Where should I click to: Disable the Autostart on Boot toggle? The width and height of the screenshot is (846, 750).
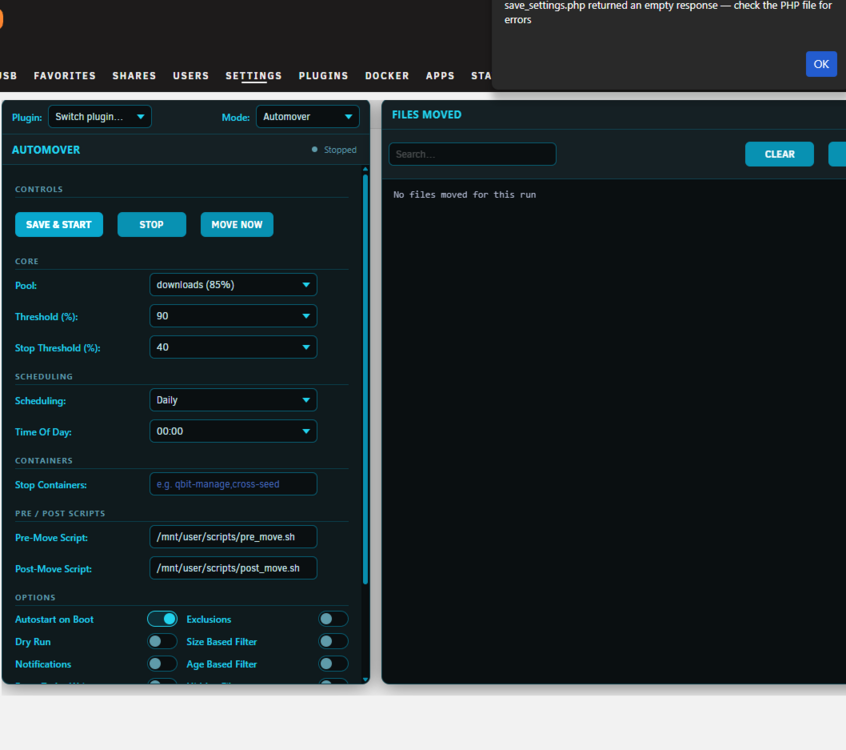pos(162,619)
